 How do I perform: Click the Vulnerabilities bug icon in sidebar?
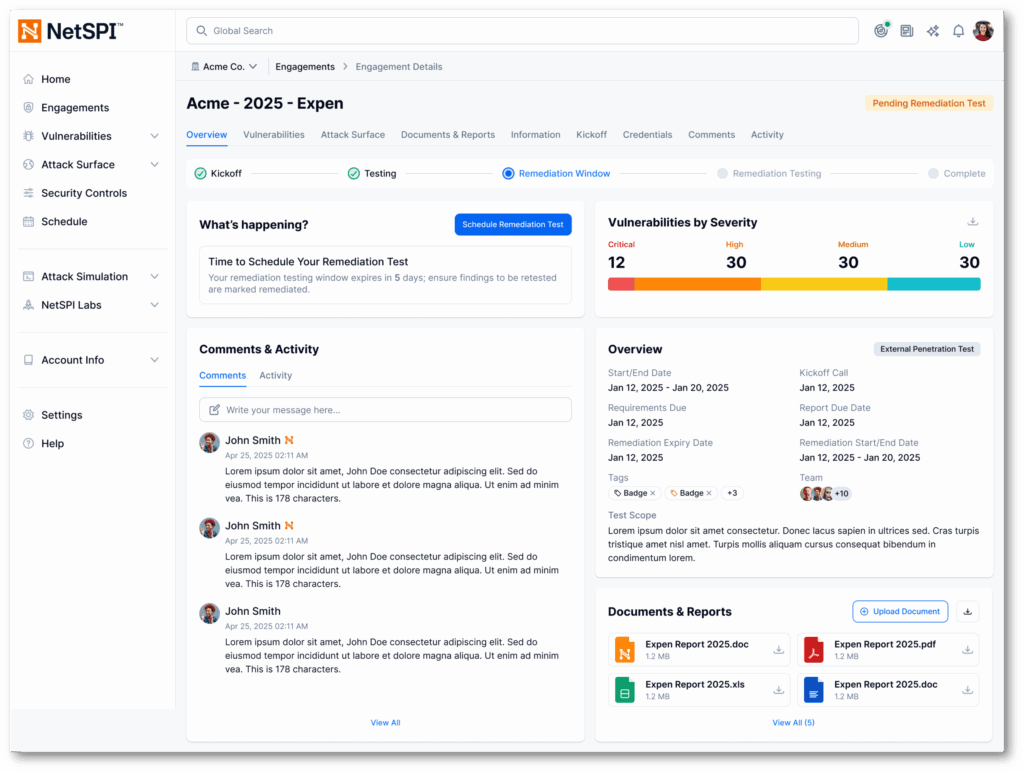point(28,136)
